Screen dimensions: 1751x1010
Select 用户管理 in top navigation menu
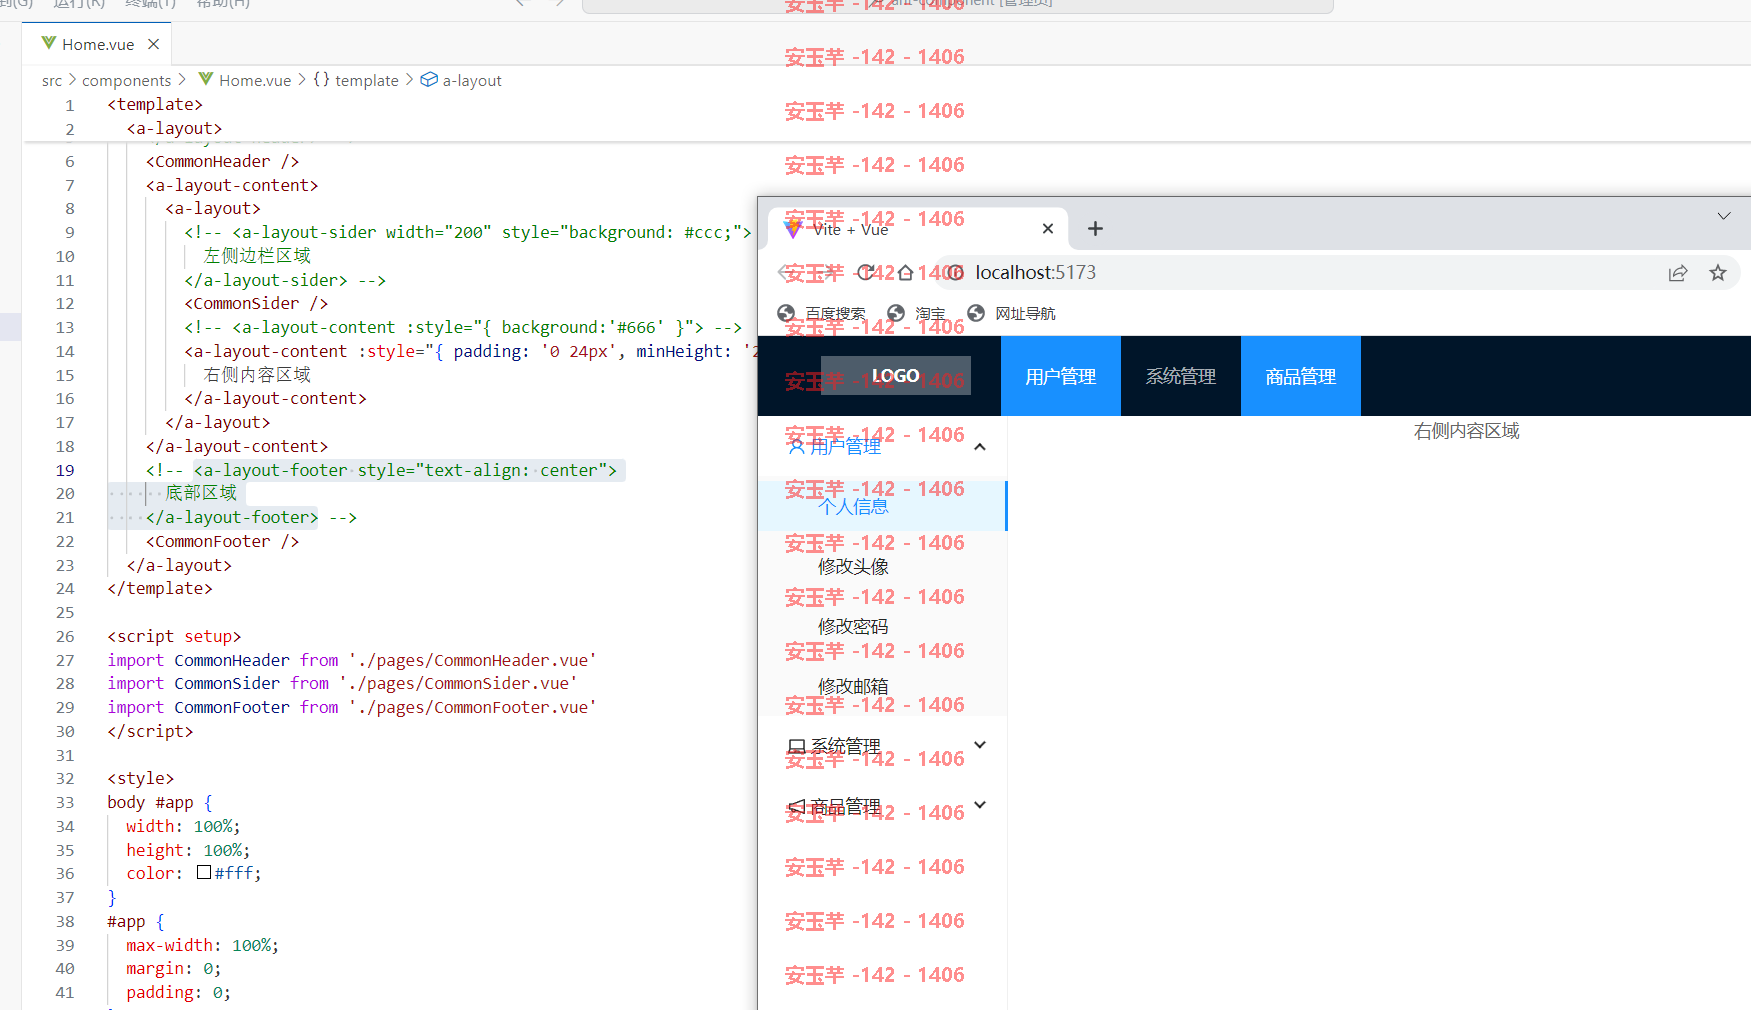point(1061,376)
